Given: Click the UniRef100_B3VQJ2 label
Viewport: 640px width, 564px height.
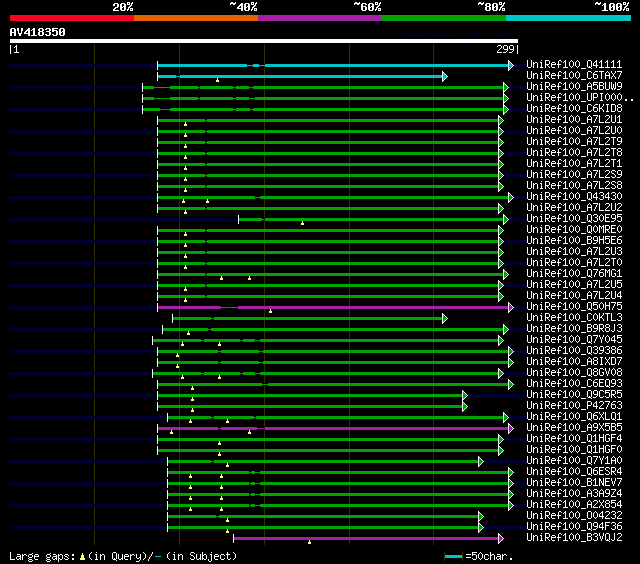Looking at the screenshot, I should [x=574, y=538].
